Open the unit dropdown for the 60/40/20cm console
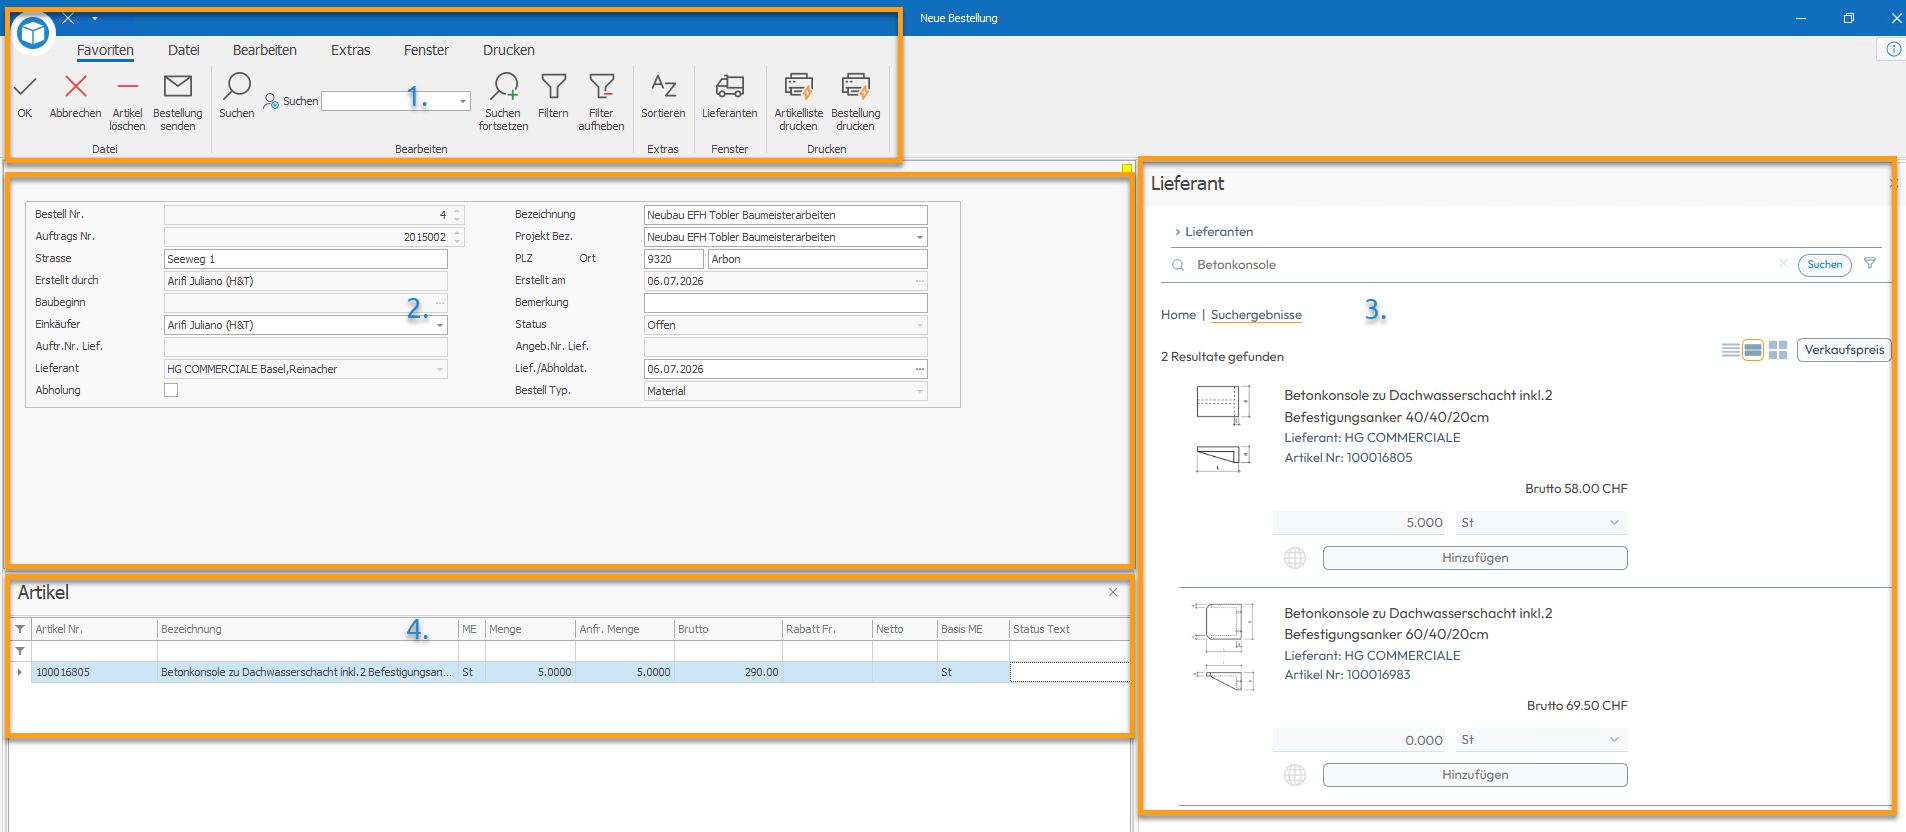The image size is (1906, 832). click(1614, 740)
